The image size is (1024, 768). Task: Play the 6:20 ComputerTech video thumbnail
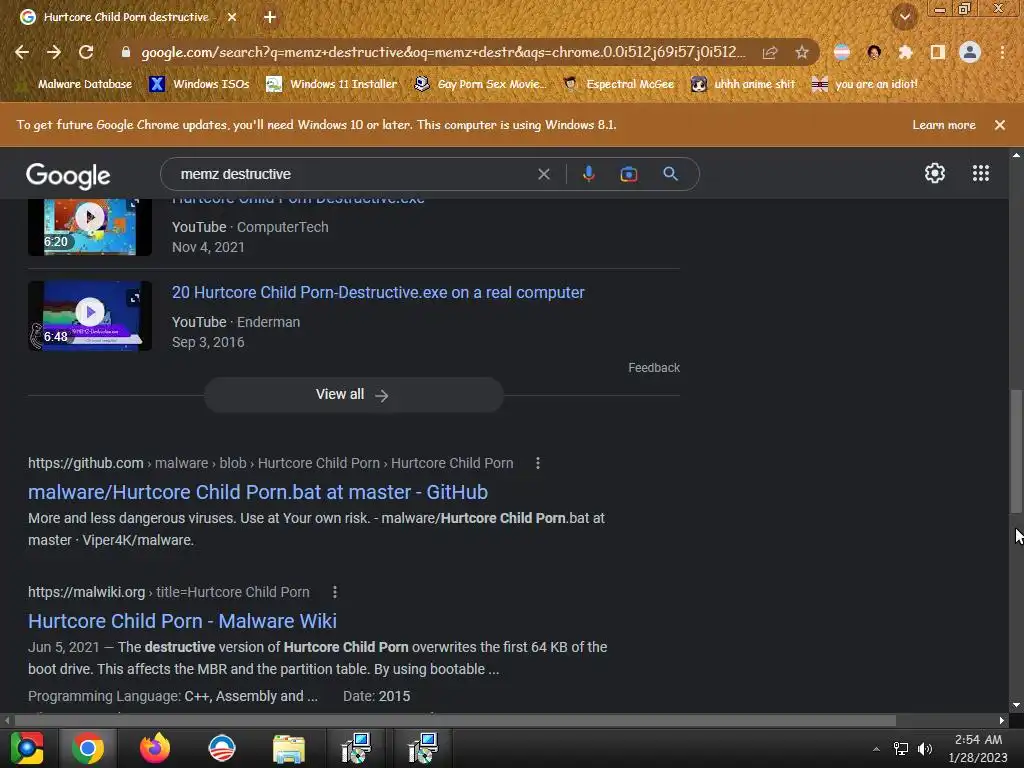(90, 227)
